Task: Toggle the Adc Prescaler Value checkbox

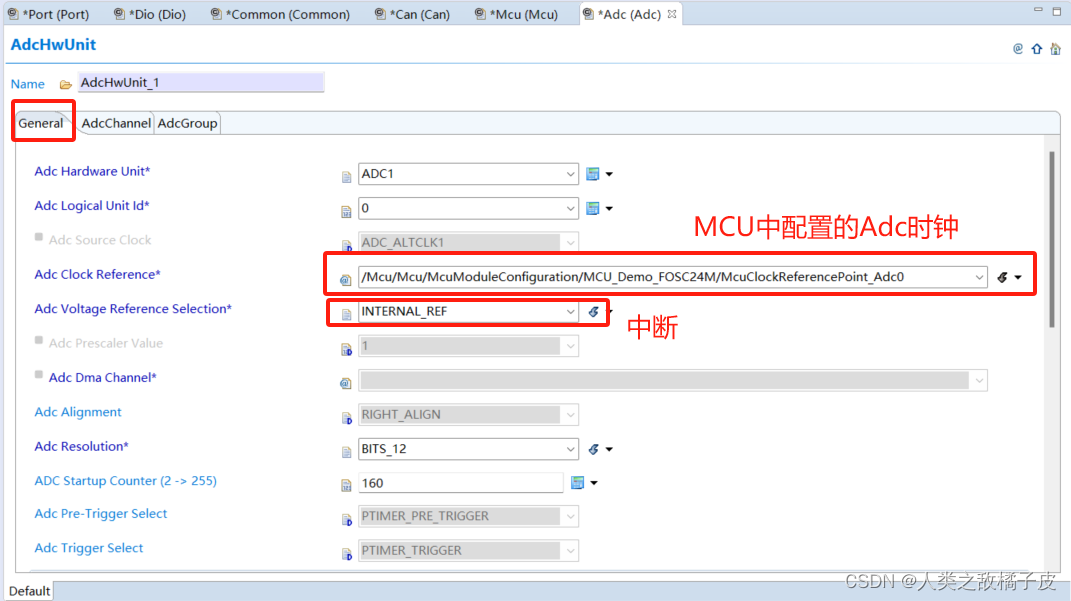Action: pyautogui.click(x=36, y=343)
